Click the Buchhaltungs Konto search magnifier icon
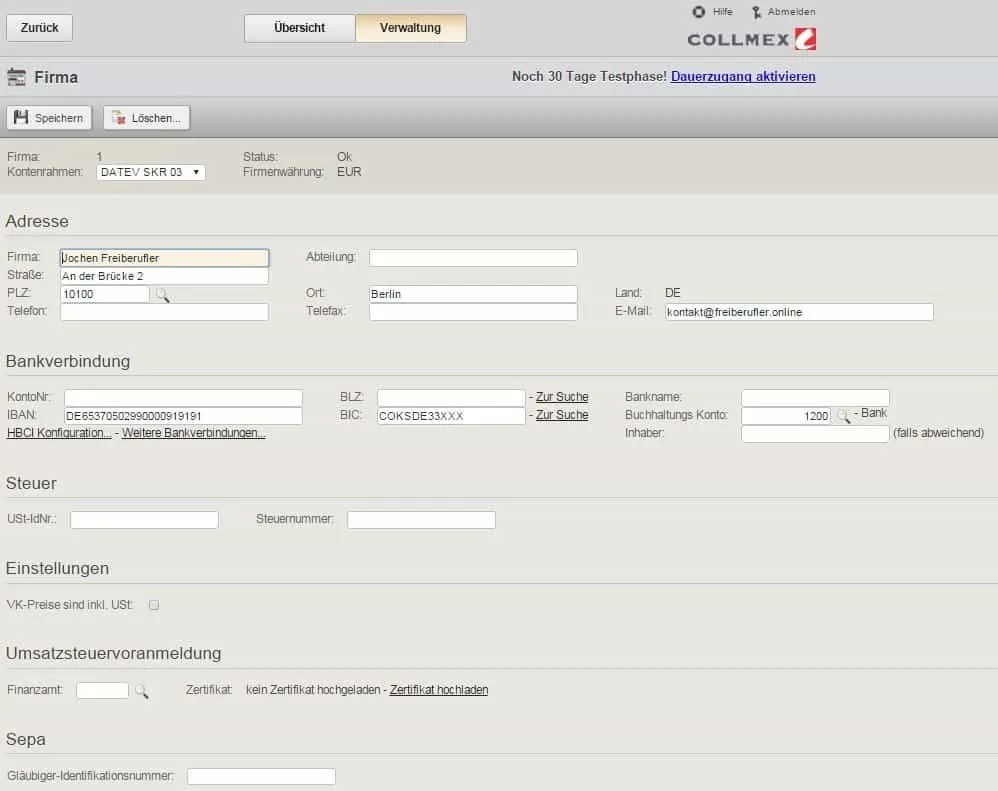The height and width of the screenshot is (791, 998). (843, 416)
